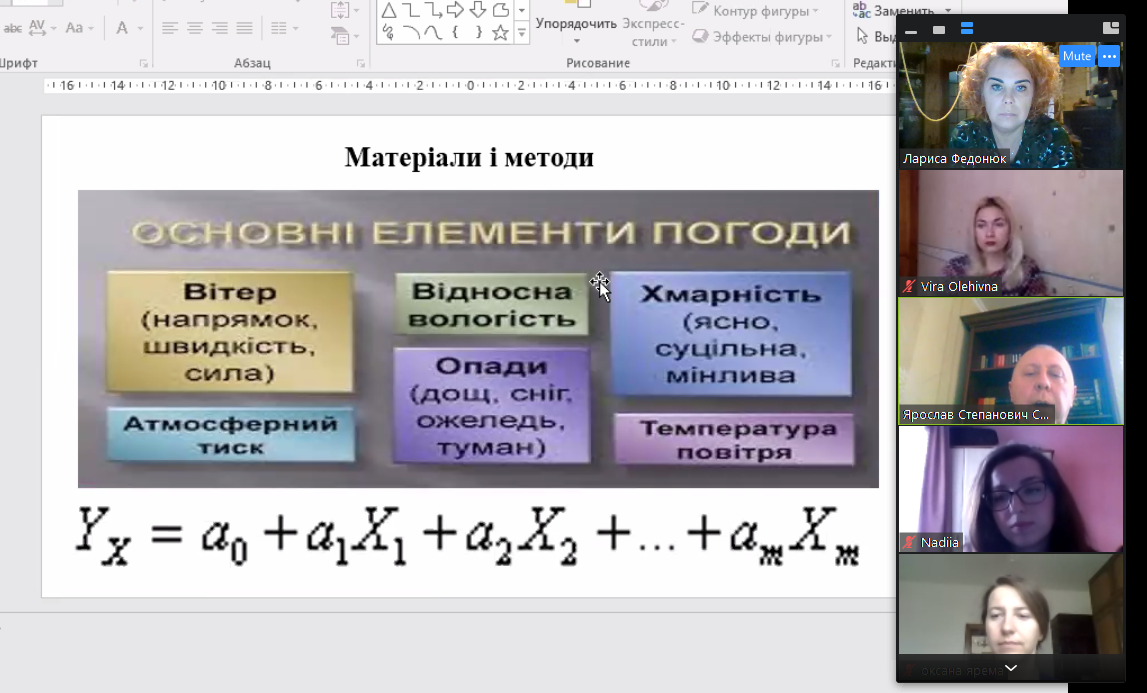
Task: Open the change case Aa dropdown
Action: (x=78, y=28)
